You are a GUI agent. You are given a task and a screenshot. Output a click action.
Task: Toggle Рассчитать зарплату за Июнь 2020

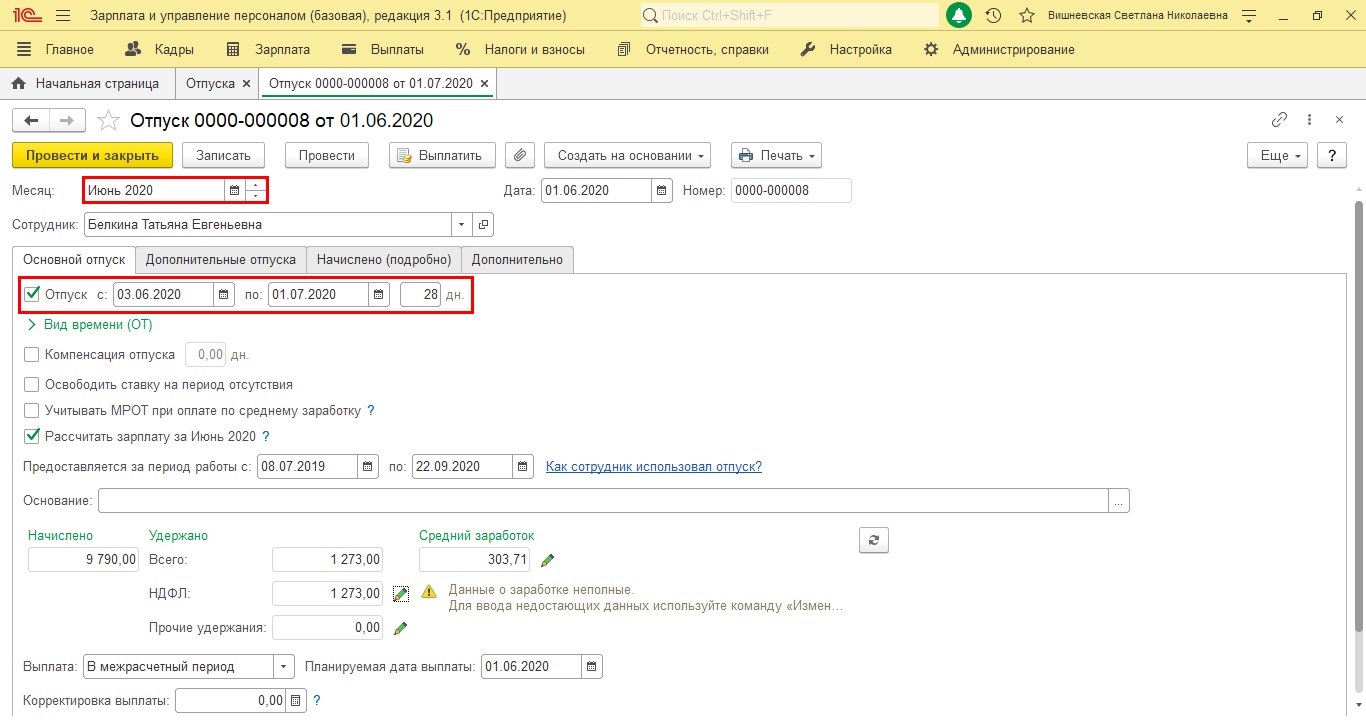[x=32, y=436]
